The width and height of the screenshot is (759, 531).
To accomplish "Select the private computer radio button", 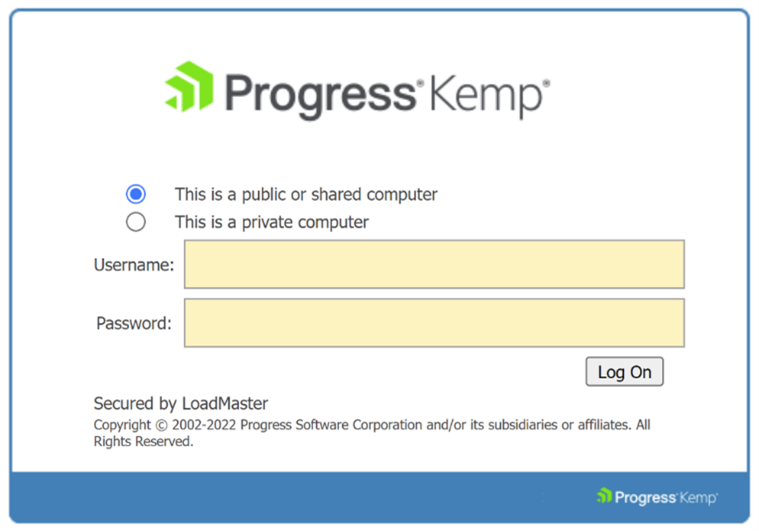I will pos(136,222).
